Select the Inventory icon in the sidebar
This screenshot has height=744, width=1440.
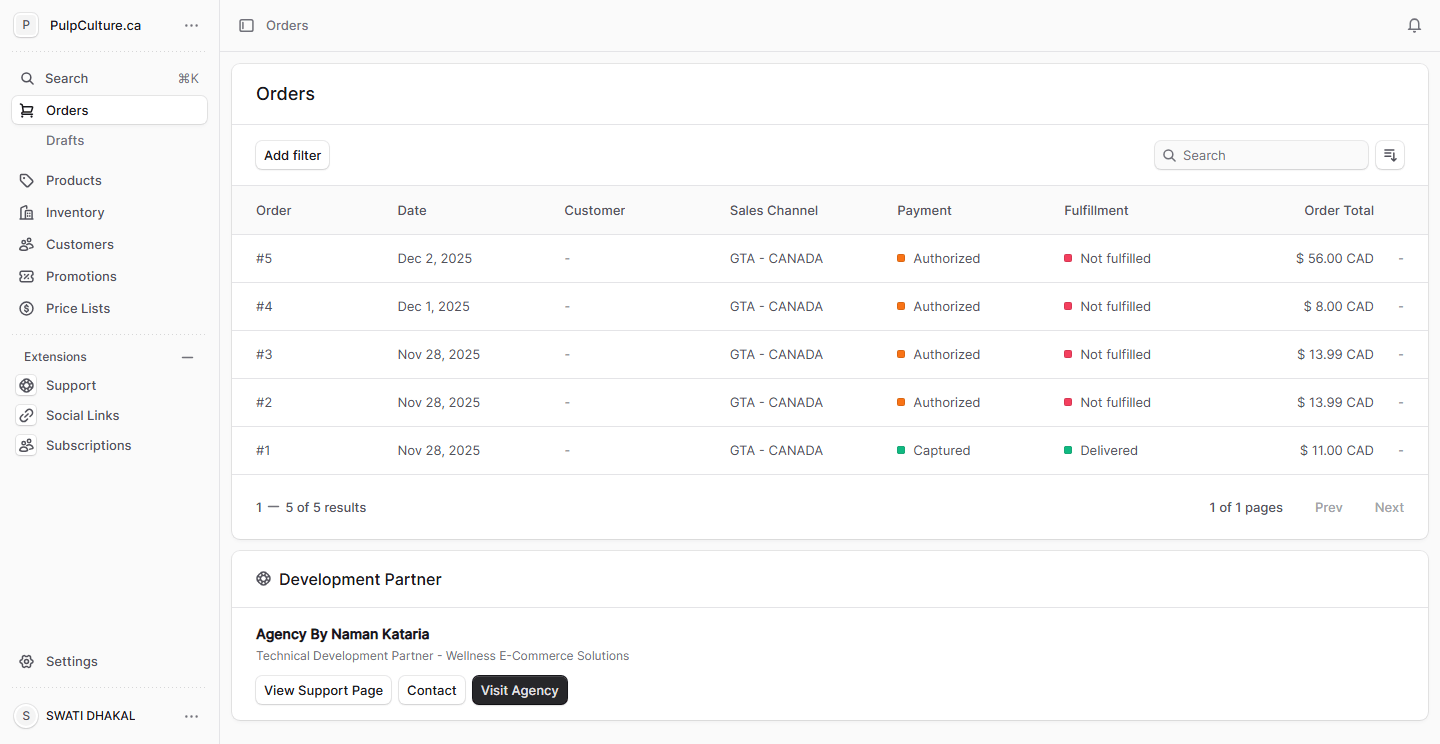pos(27,212)
